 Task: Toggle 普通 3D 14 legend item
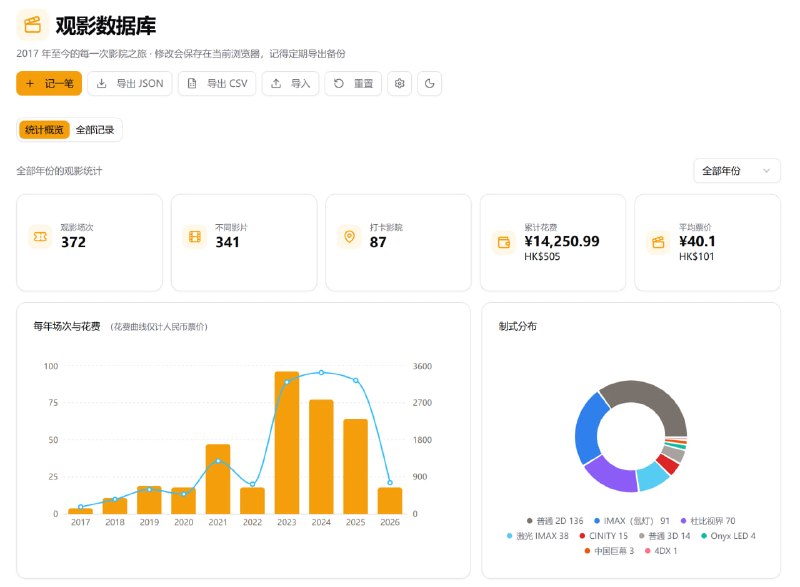coord(665,536)
